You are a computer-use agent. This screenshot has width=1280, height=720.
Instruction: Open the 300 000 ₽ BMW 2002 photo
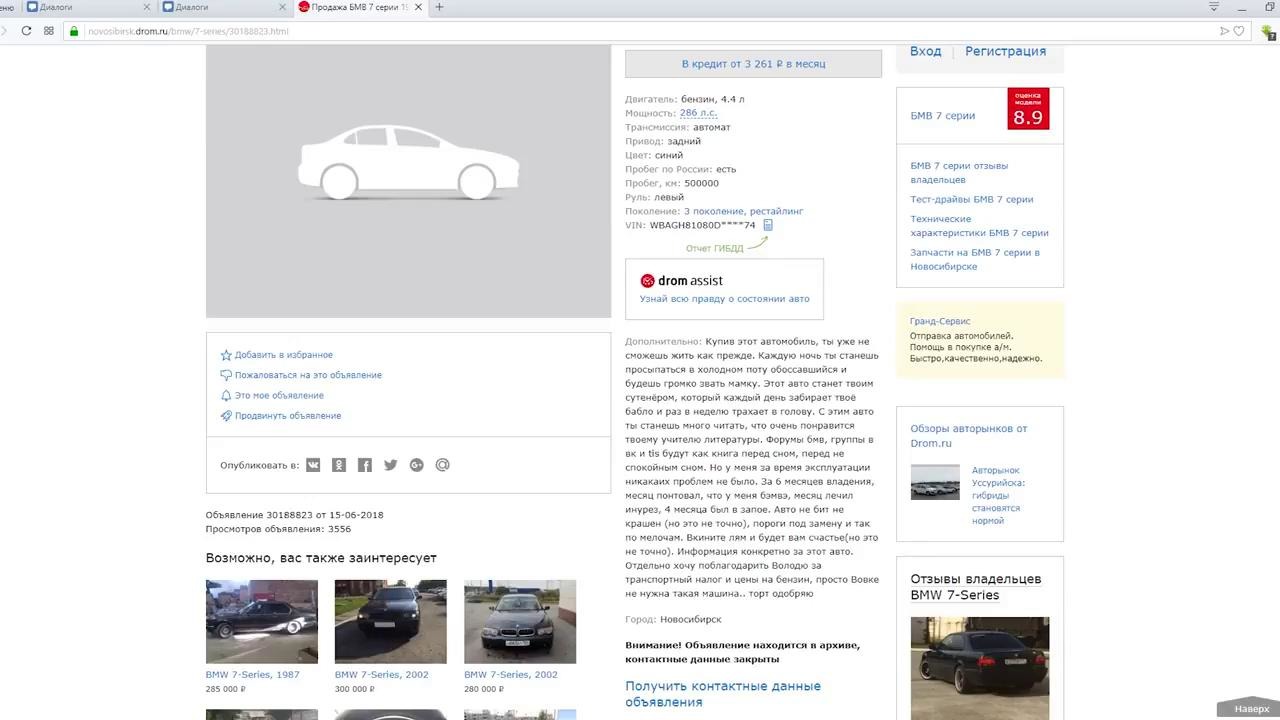tap(391, 621)
